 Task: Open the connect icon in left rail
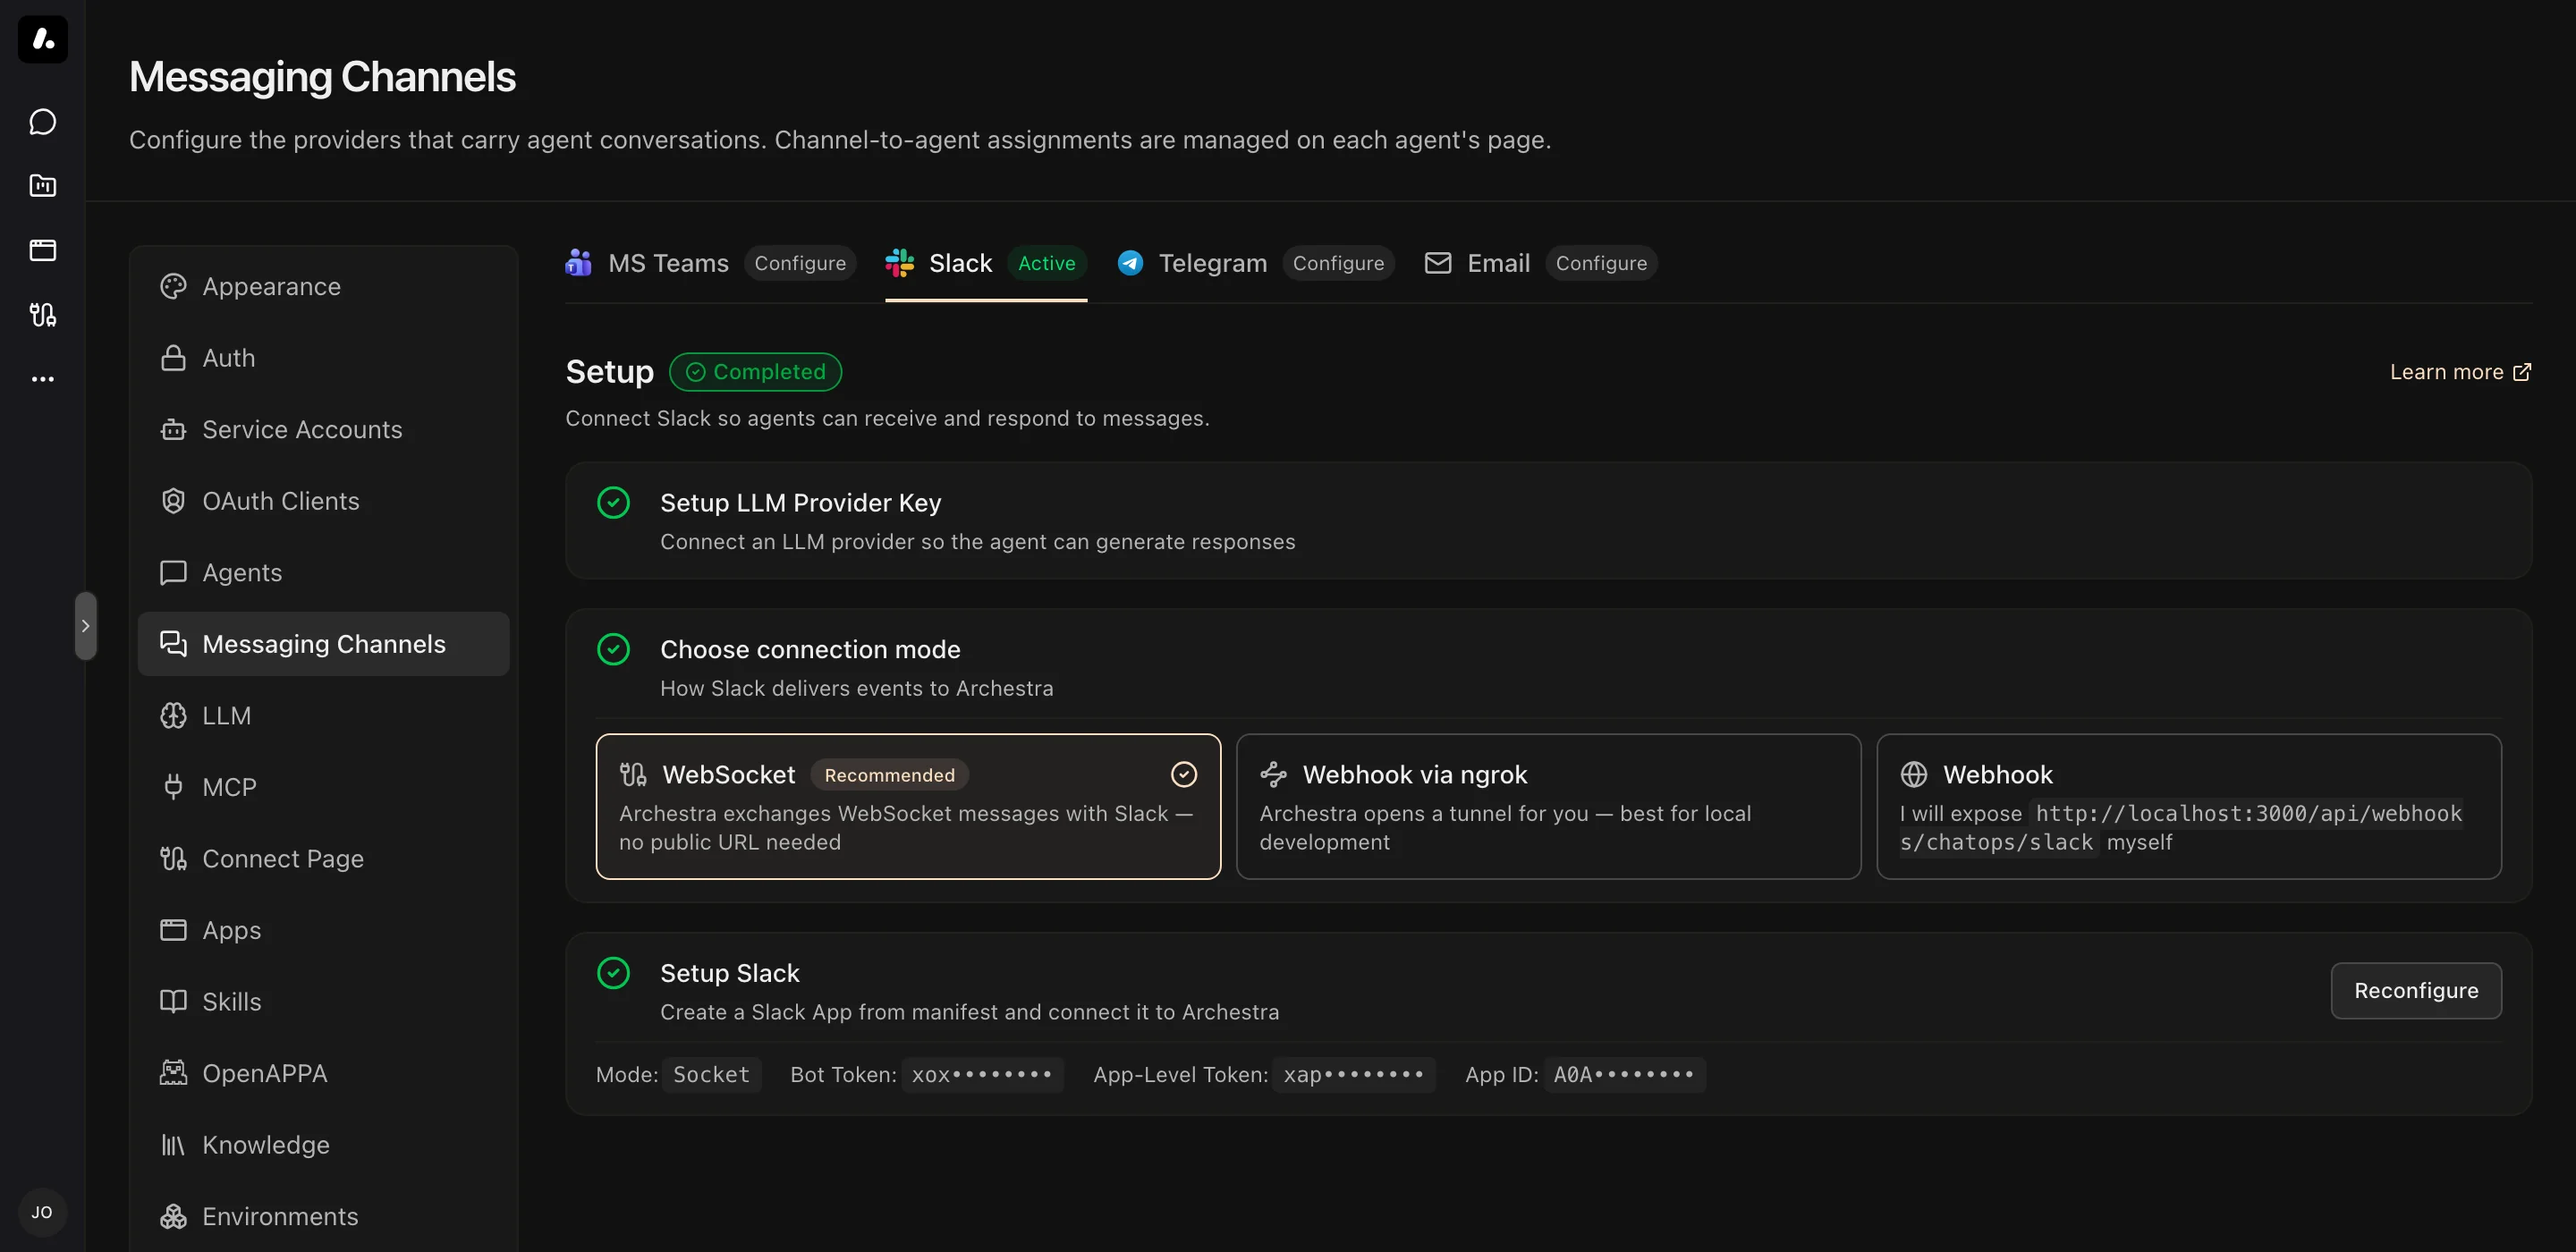coord(43,315)
